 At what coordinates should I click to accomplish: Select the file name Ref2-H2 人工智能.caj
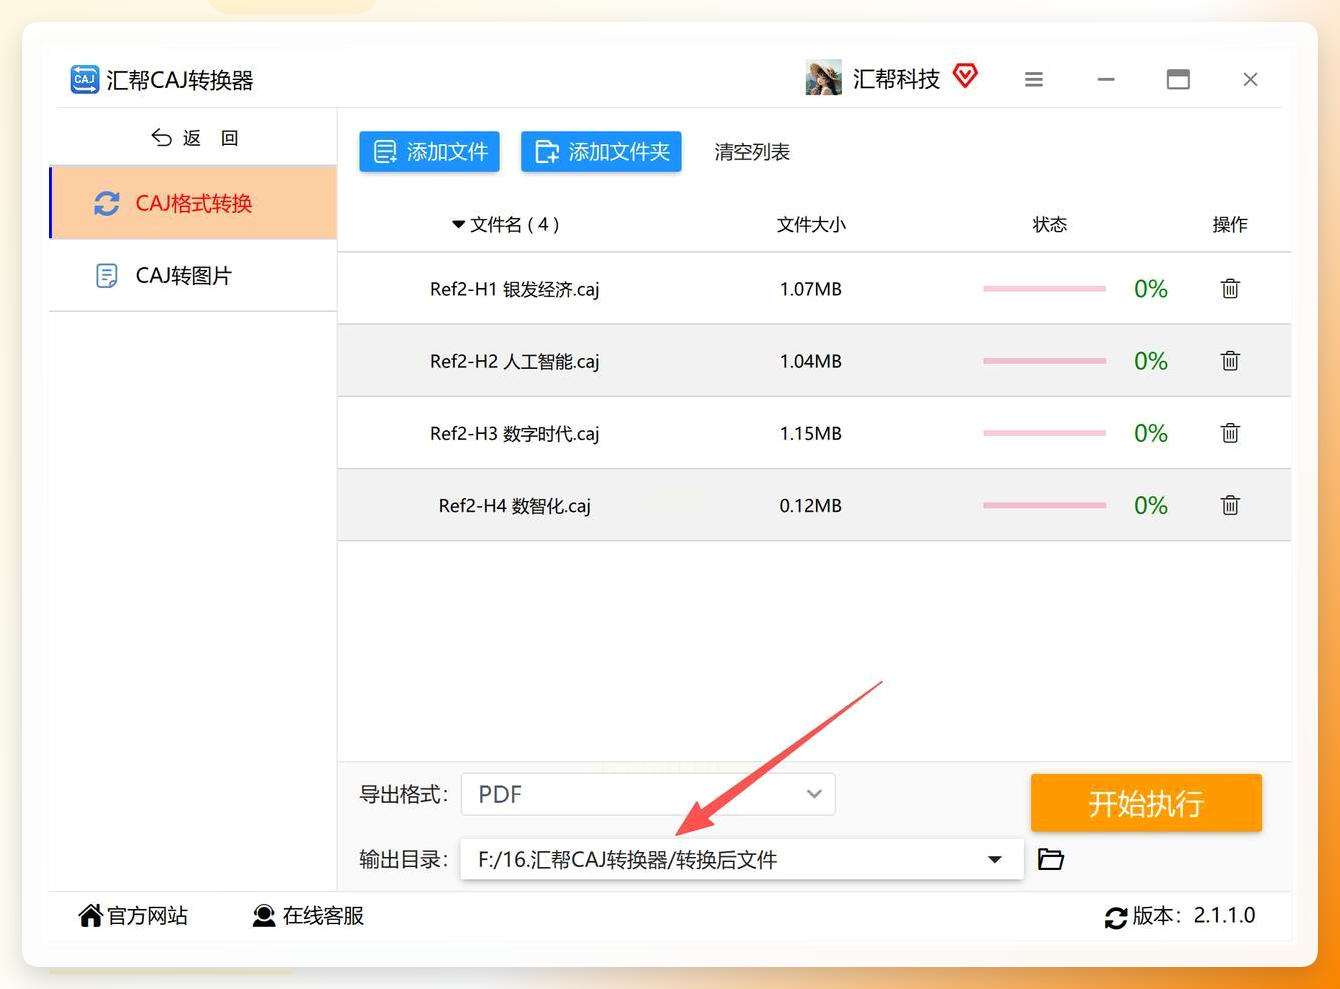(x=515, y=361)
